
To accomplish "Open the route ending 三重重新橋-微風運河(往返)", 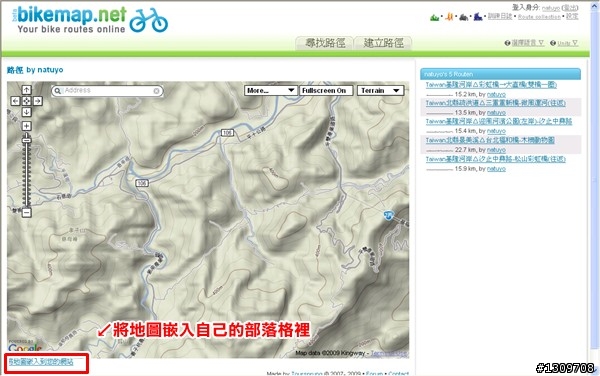I will point(496,103).
